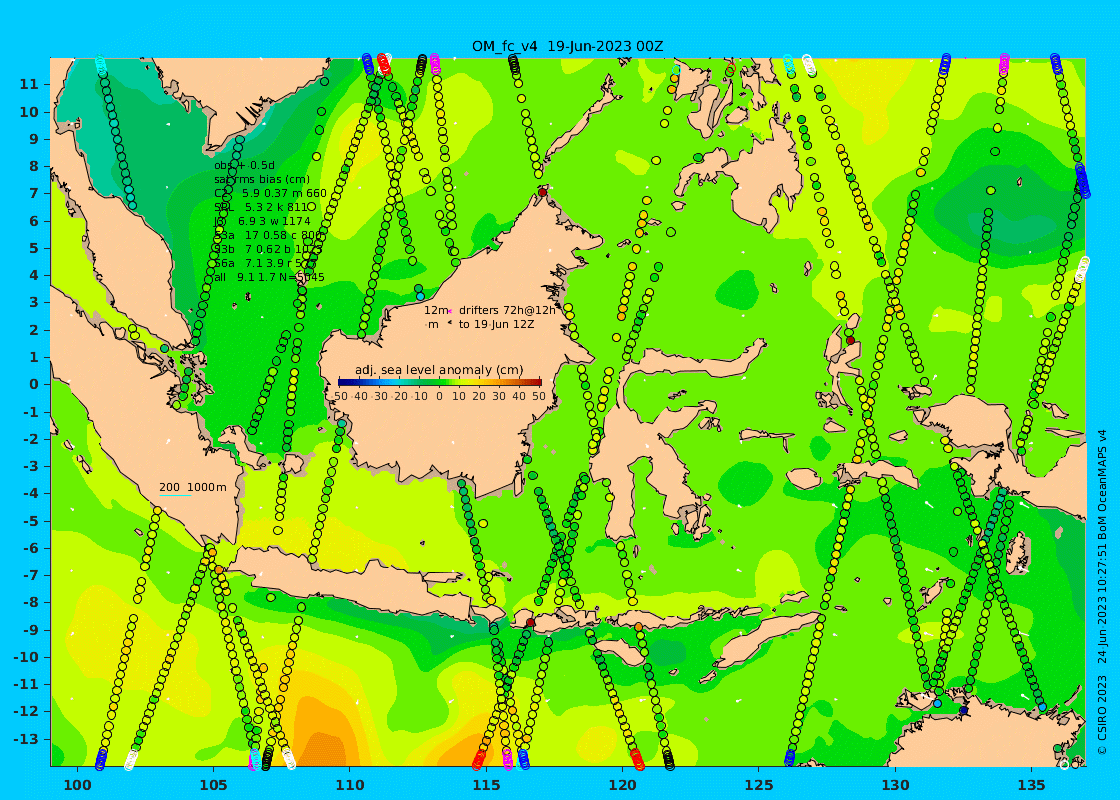Click the black drifter marker beside 'm' legend
The width and height of the screenshot is (1120, 800).
450,324
